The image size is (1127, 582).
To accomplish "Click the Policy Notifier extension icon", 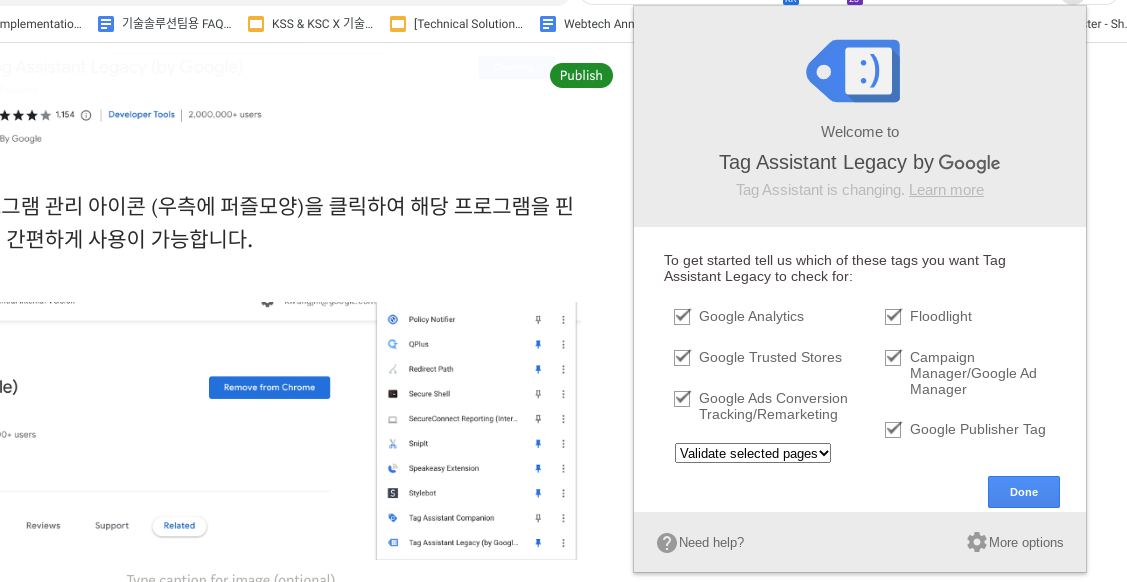I will 392,320.
